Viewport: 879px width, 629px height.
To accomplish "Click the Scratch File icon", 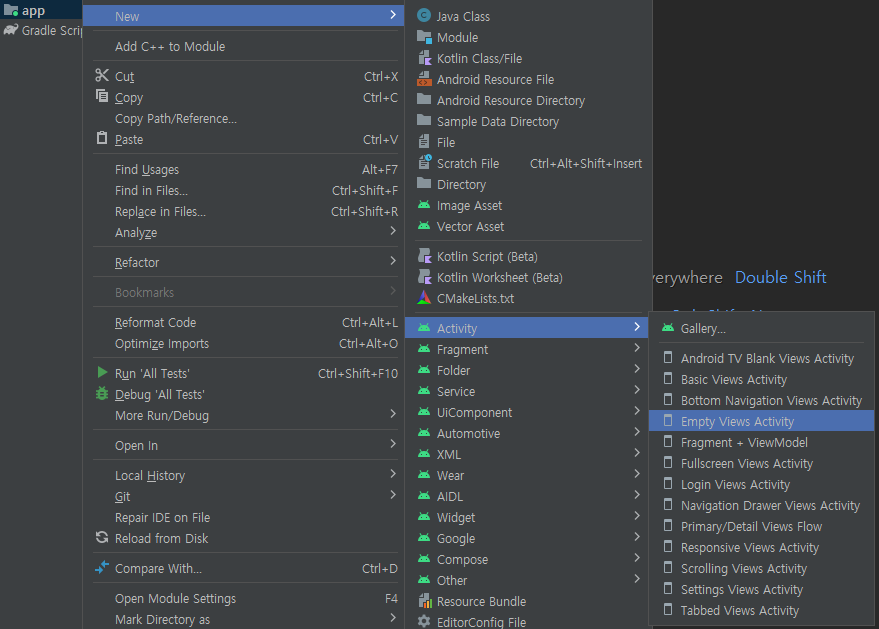I will [424, 163].
